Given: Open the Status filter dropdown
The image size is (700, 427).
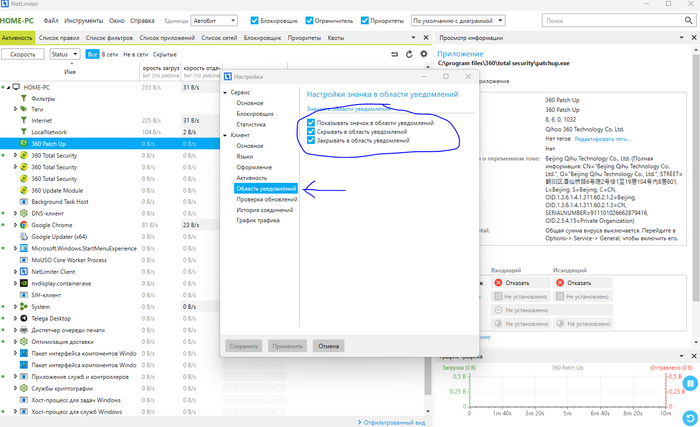Looking at the screenshot, I should 66,54.
